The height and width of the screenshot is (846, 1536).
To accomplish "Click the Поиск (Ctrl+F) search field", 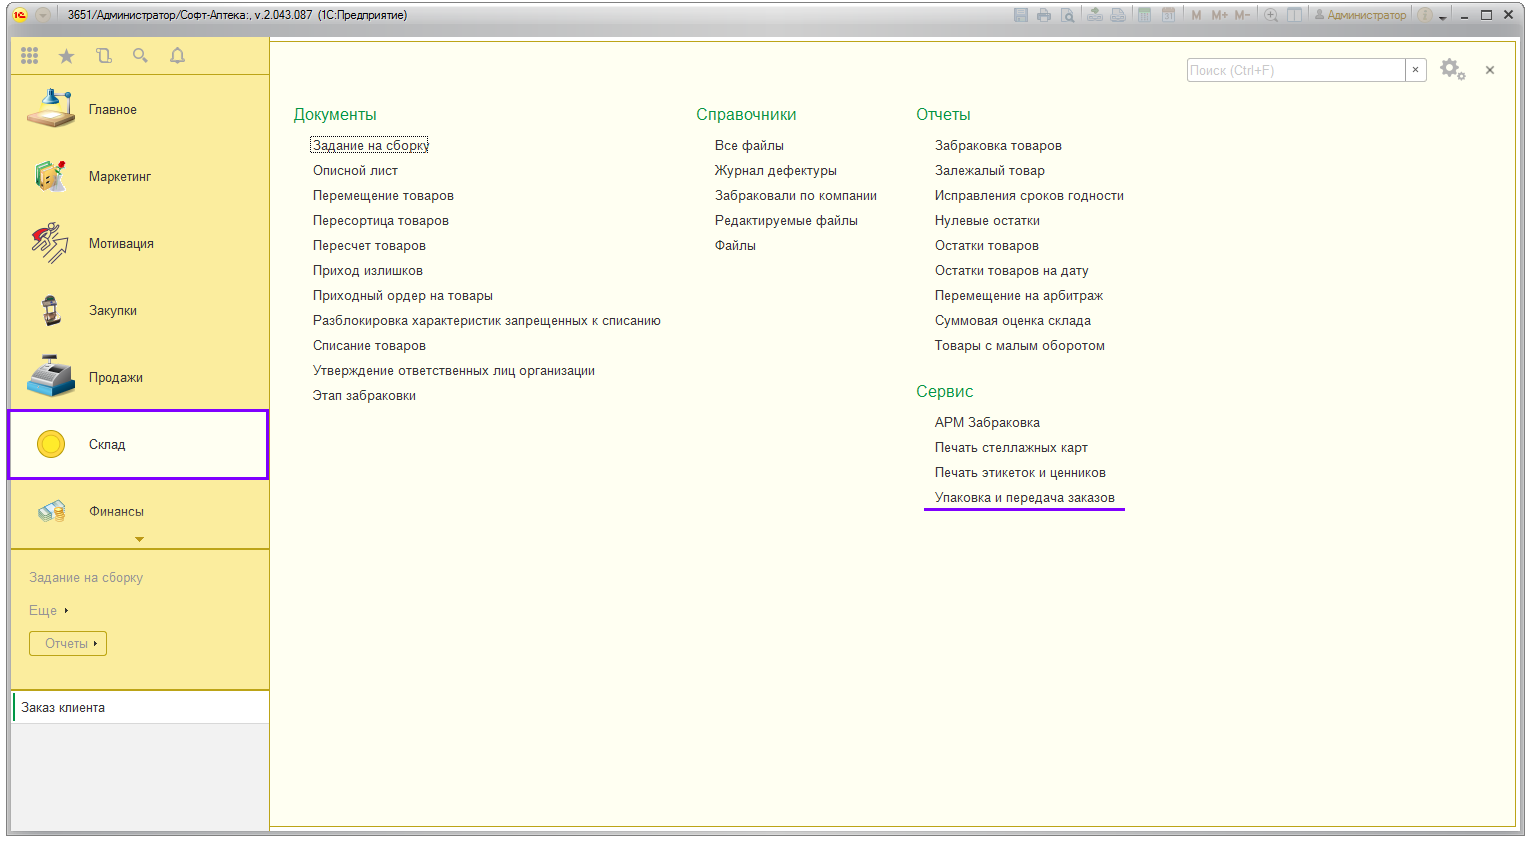I will 1294,70.
